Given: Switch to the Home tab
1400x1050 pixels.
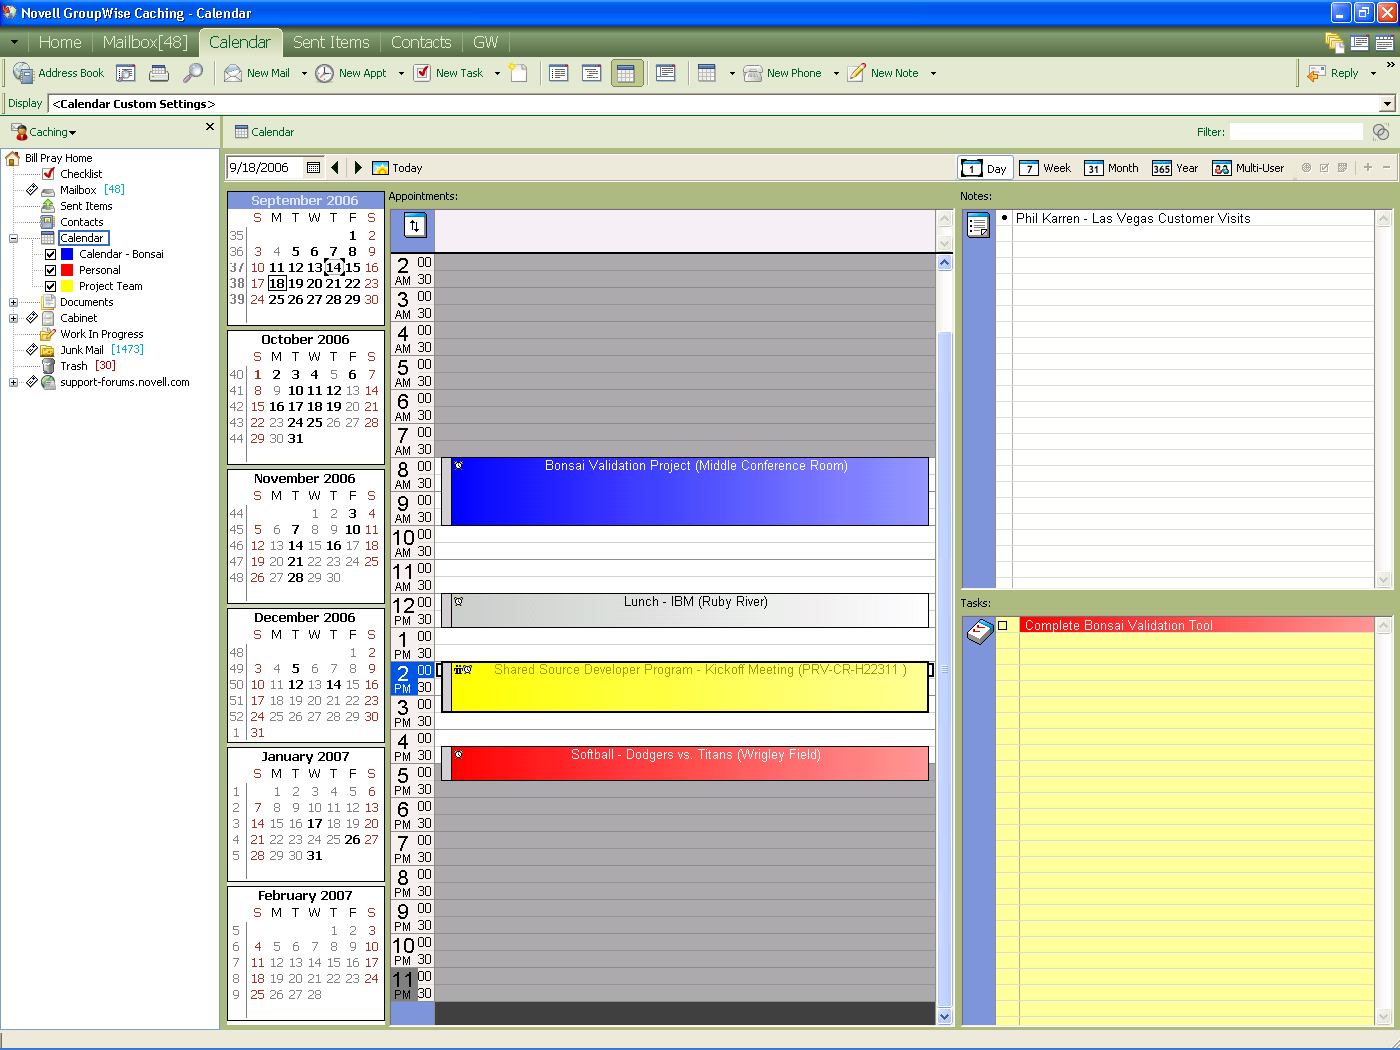Looking at the screenshot, I should point(60,42).
